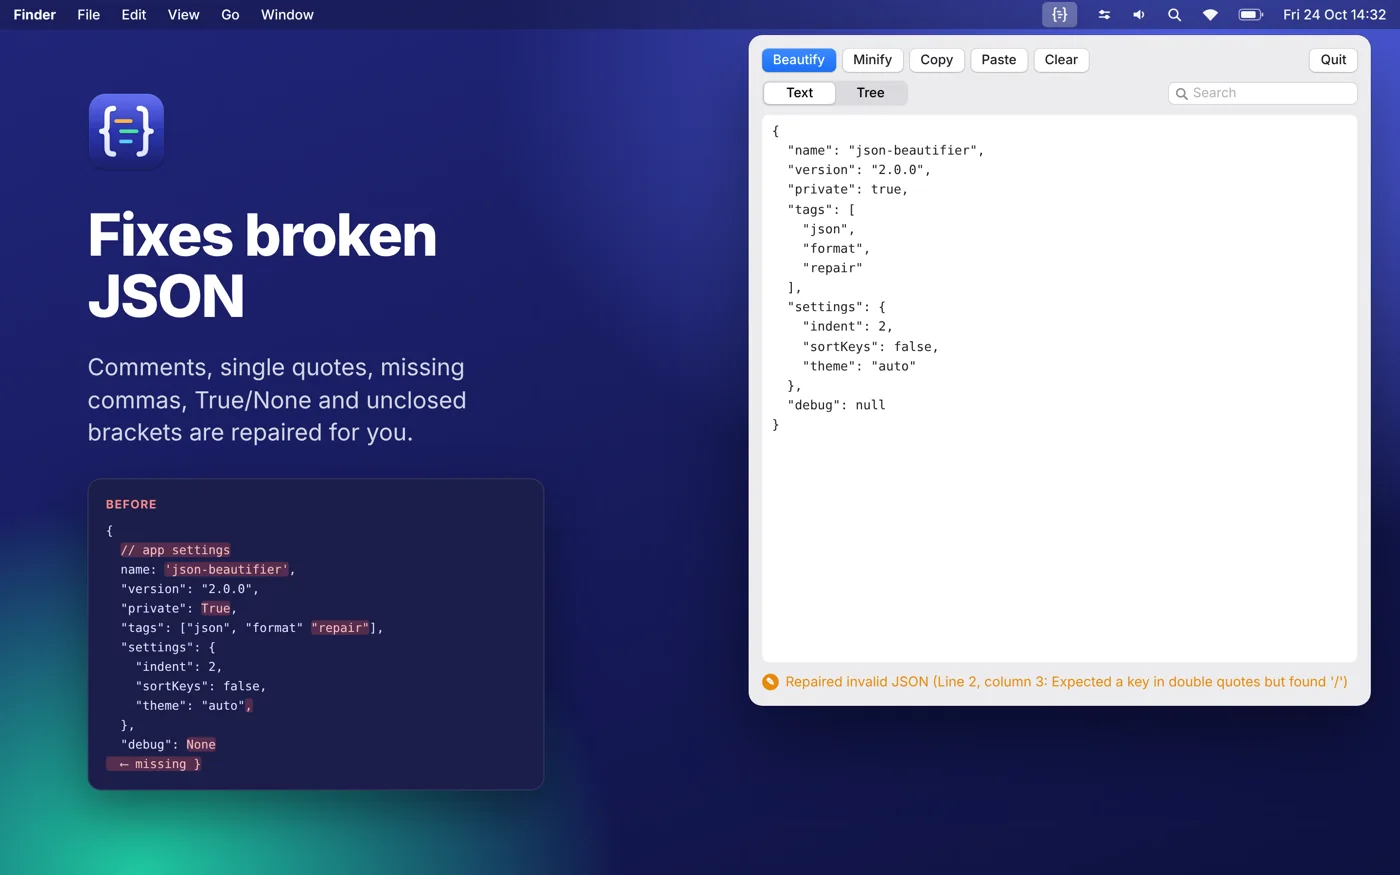Open the Go menu
Screen dimensions: 1400x875
click(x=230, y=15)
